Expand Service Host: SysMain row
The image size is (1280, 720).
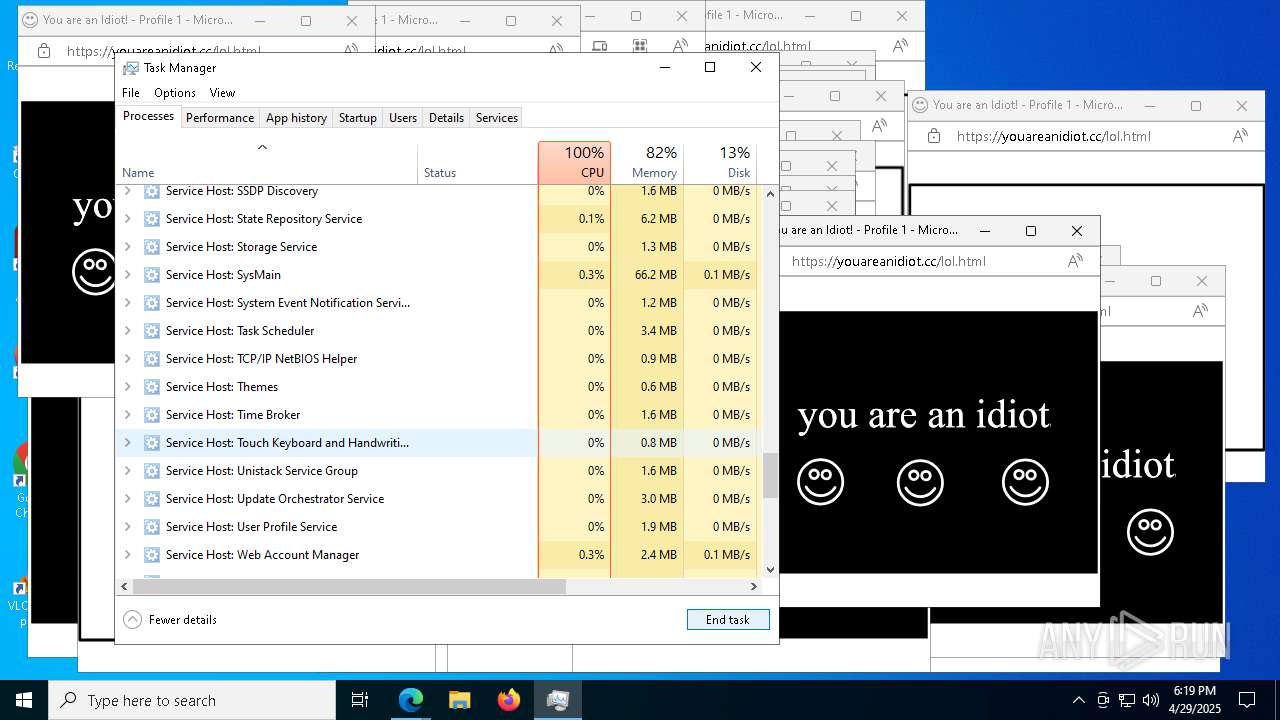[x=127, y=274]
